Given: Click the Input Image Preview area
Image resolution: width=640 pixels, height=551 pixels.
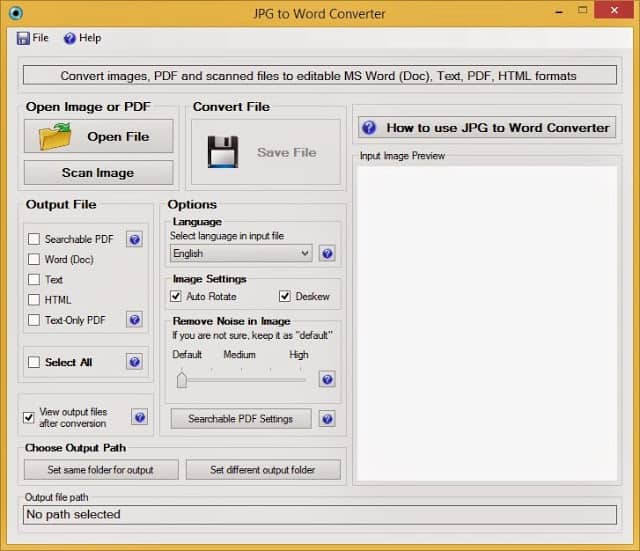Looking at the screenshot, I should tap(487, 324).
